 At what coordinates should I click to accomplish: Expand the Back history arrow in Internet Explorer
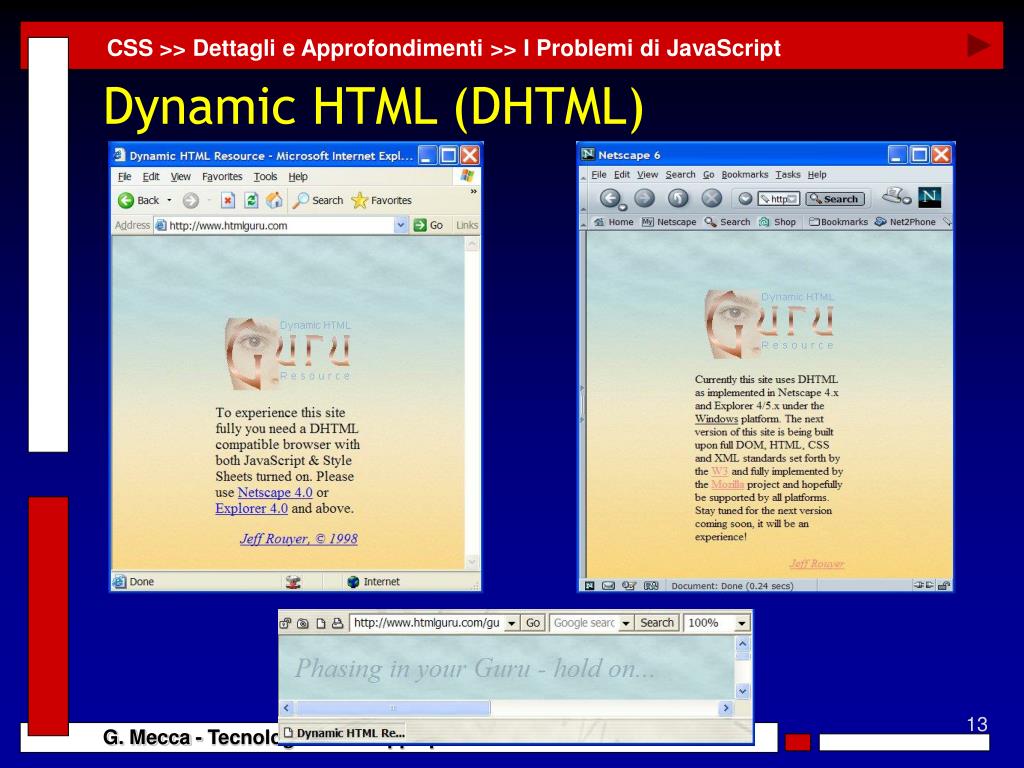coord(170,200)
